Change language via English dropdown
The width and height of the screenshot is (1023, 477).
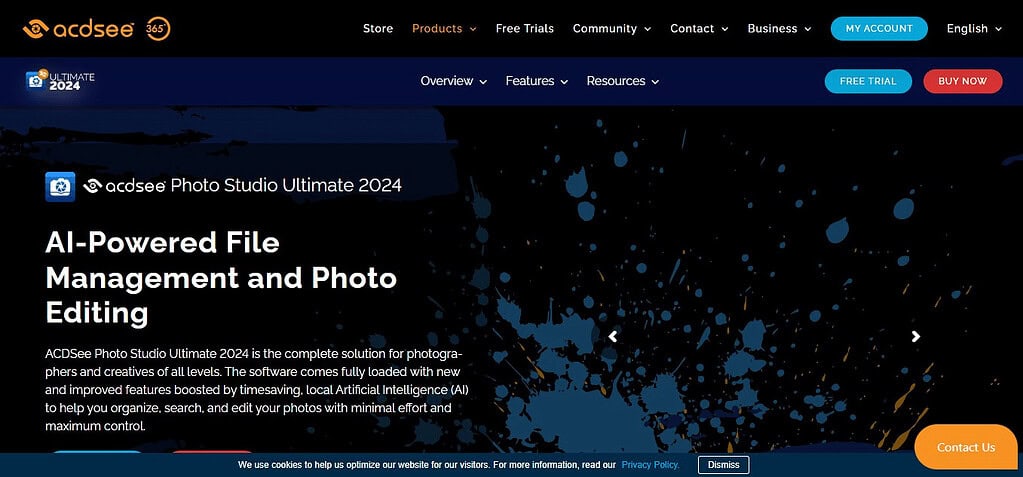(x=974, y=29)
